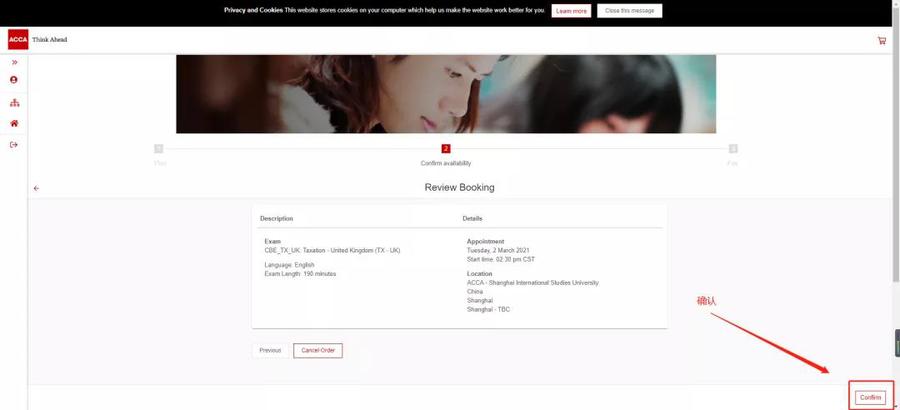Expand the sidebar with the double-chevron icon
The height and width of the screenshot is (410, 900).
14,62
